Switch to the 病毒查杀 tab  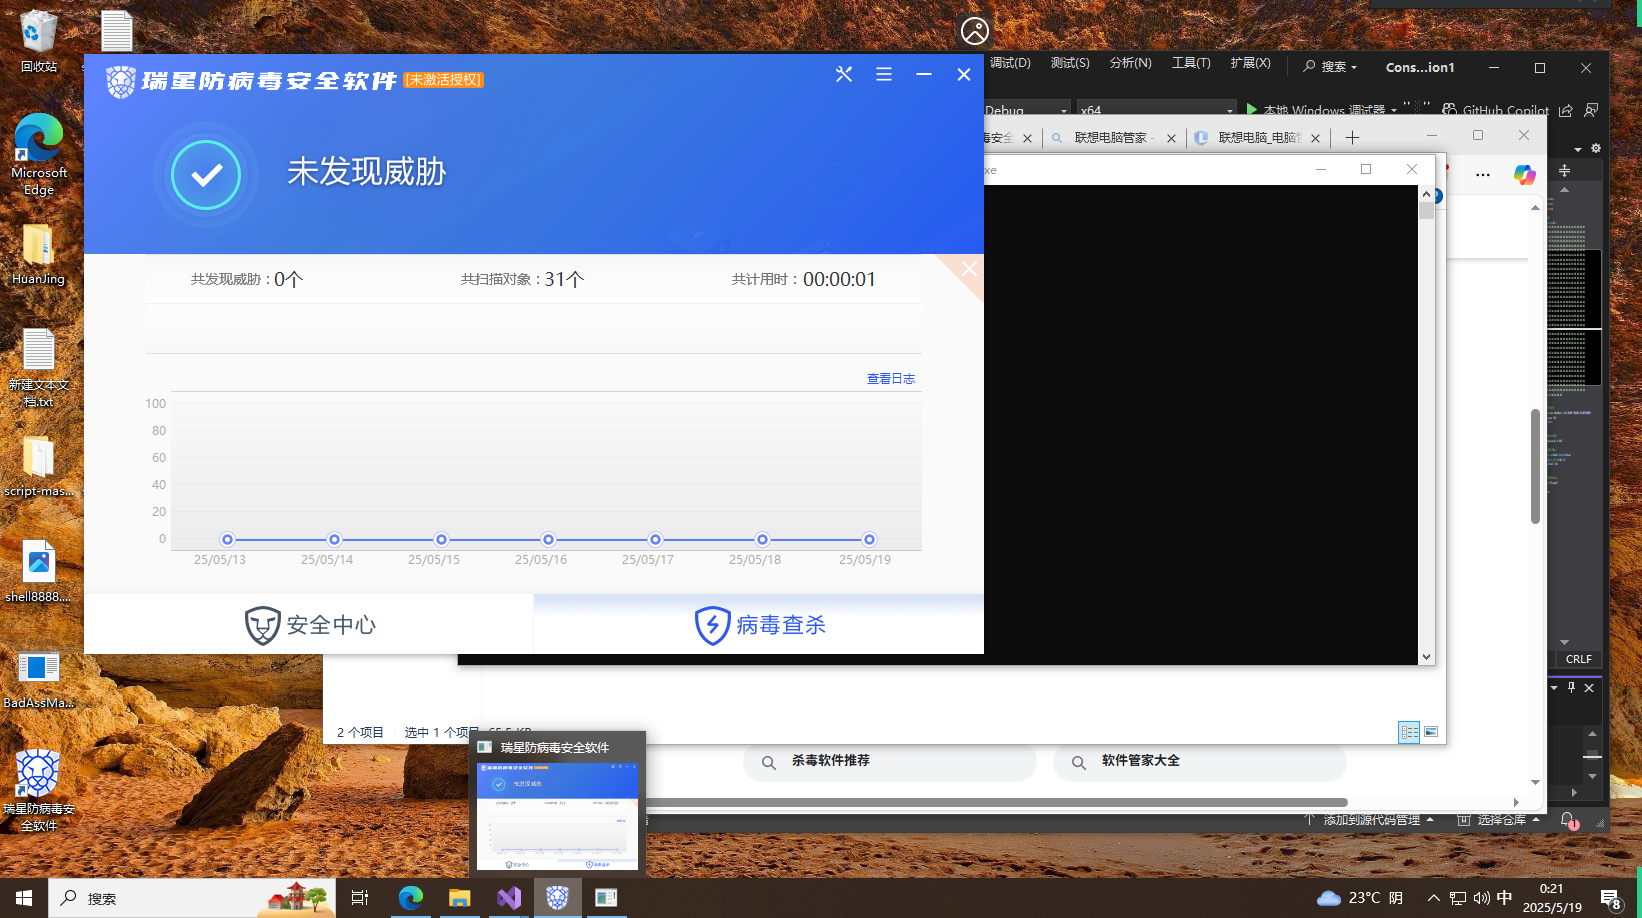(x=760, y=625)
